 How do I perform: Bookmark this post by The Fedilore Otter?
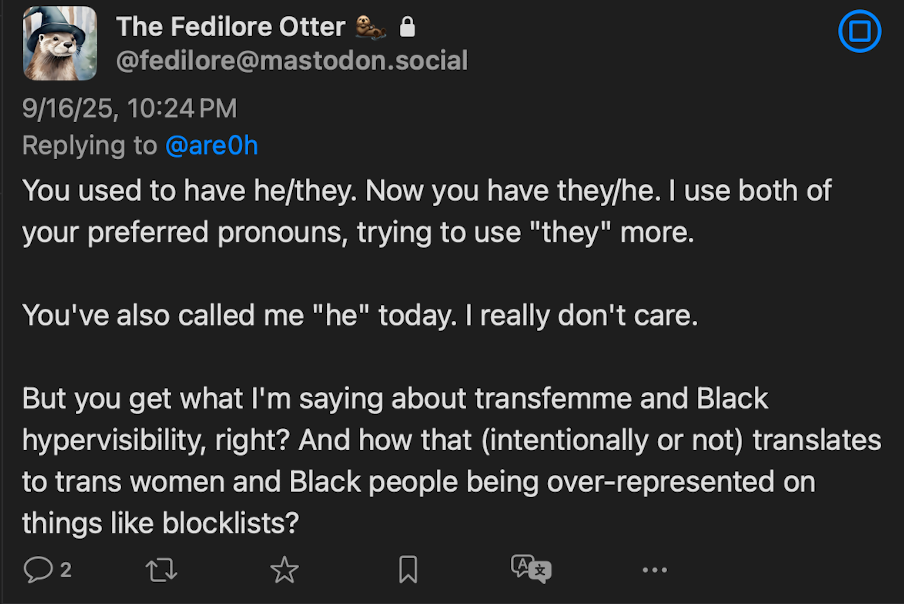click(x=408, y=570)
